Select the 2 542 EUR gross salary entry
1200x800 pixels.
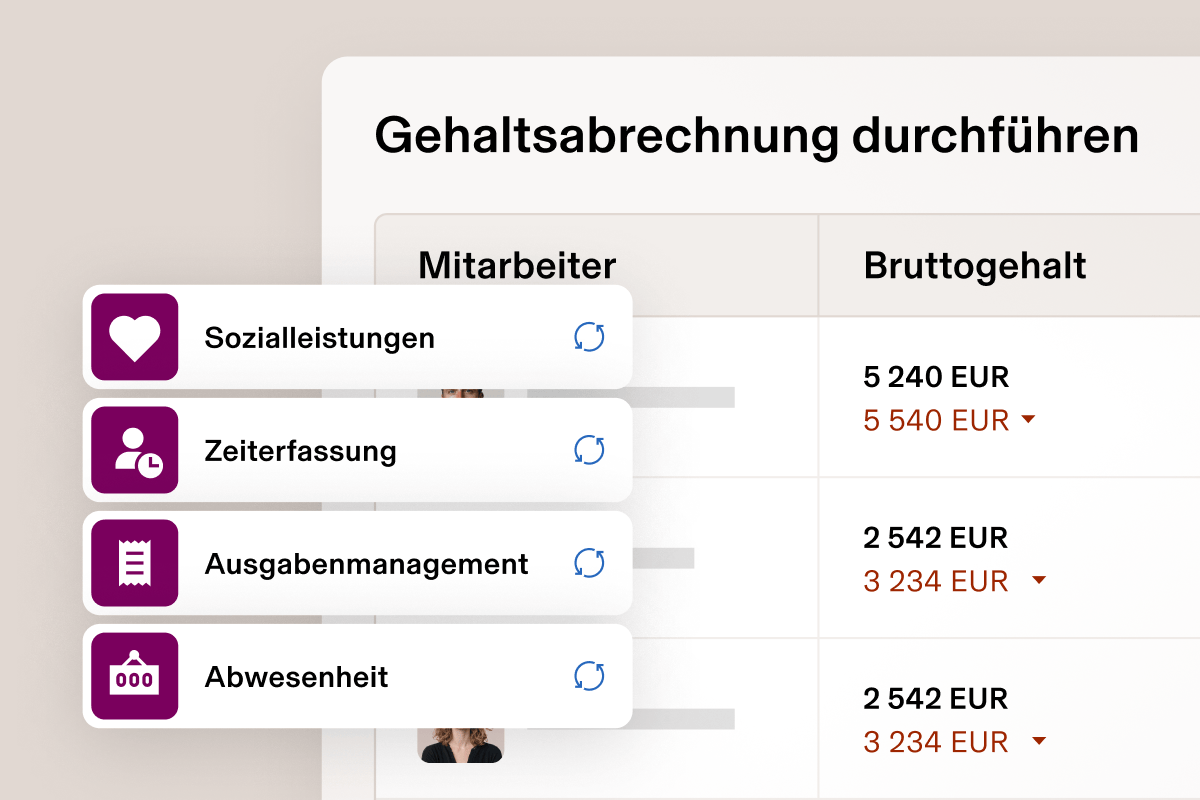[935, 538]
